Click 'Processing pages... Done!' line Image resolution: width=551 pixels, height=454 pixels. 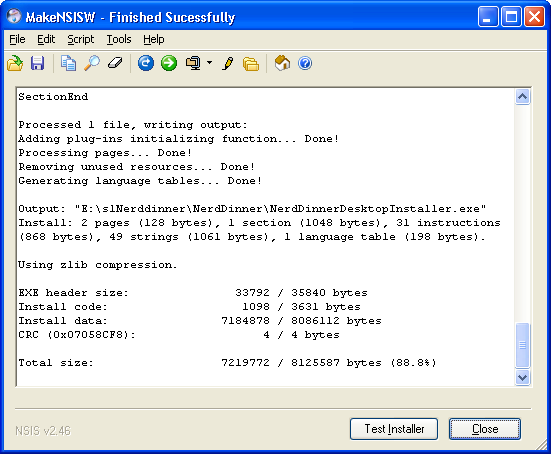click(105, 153)
